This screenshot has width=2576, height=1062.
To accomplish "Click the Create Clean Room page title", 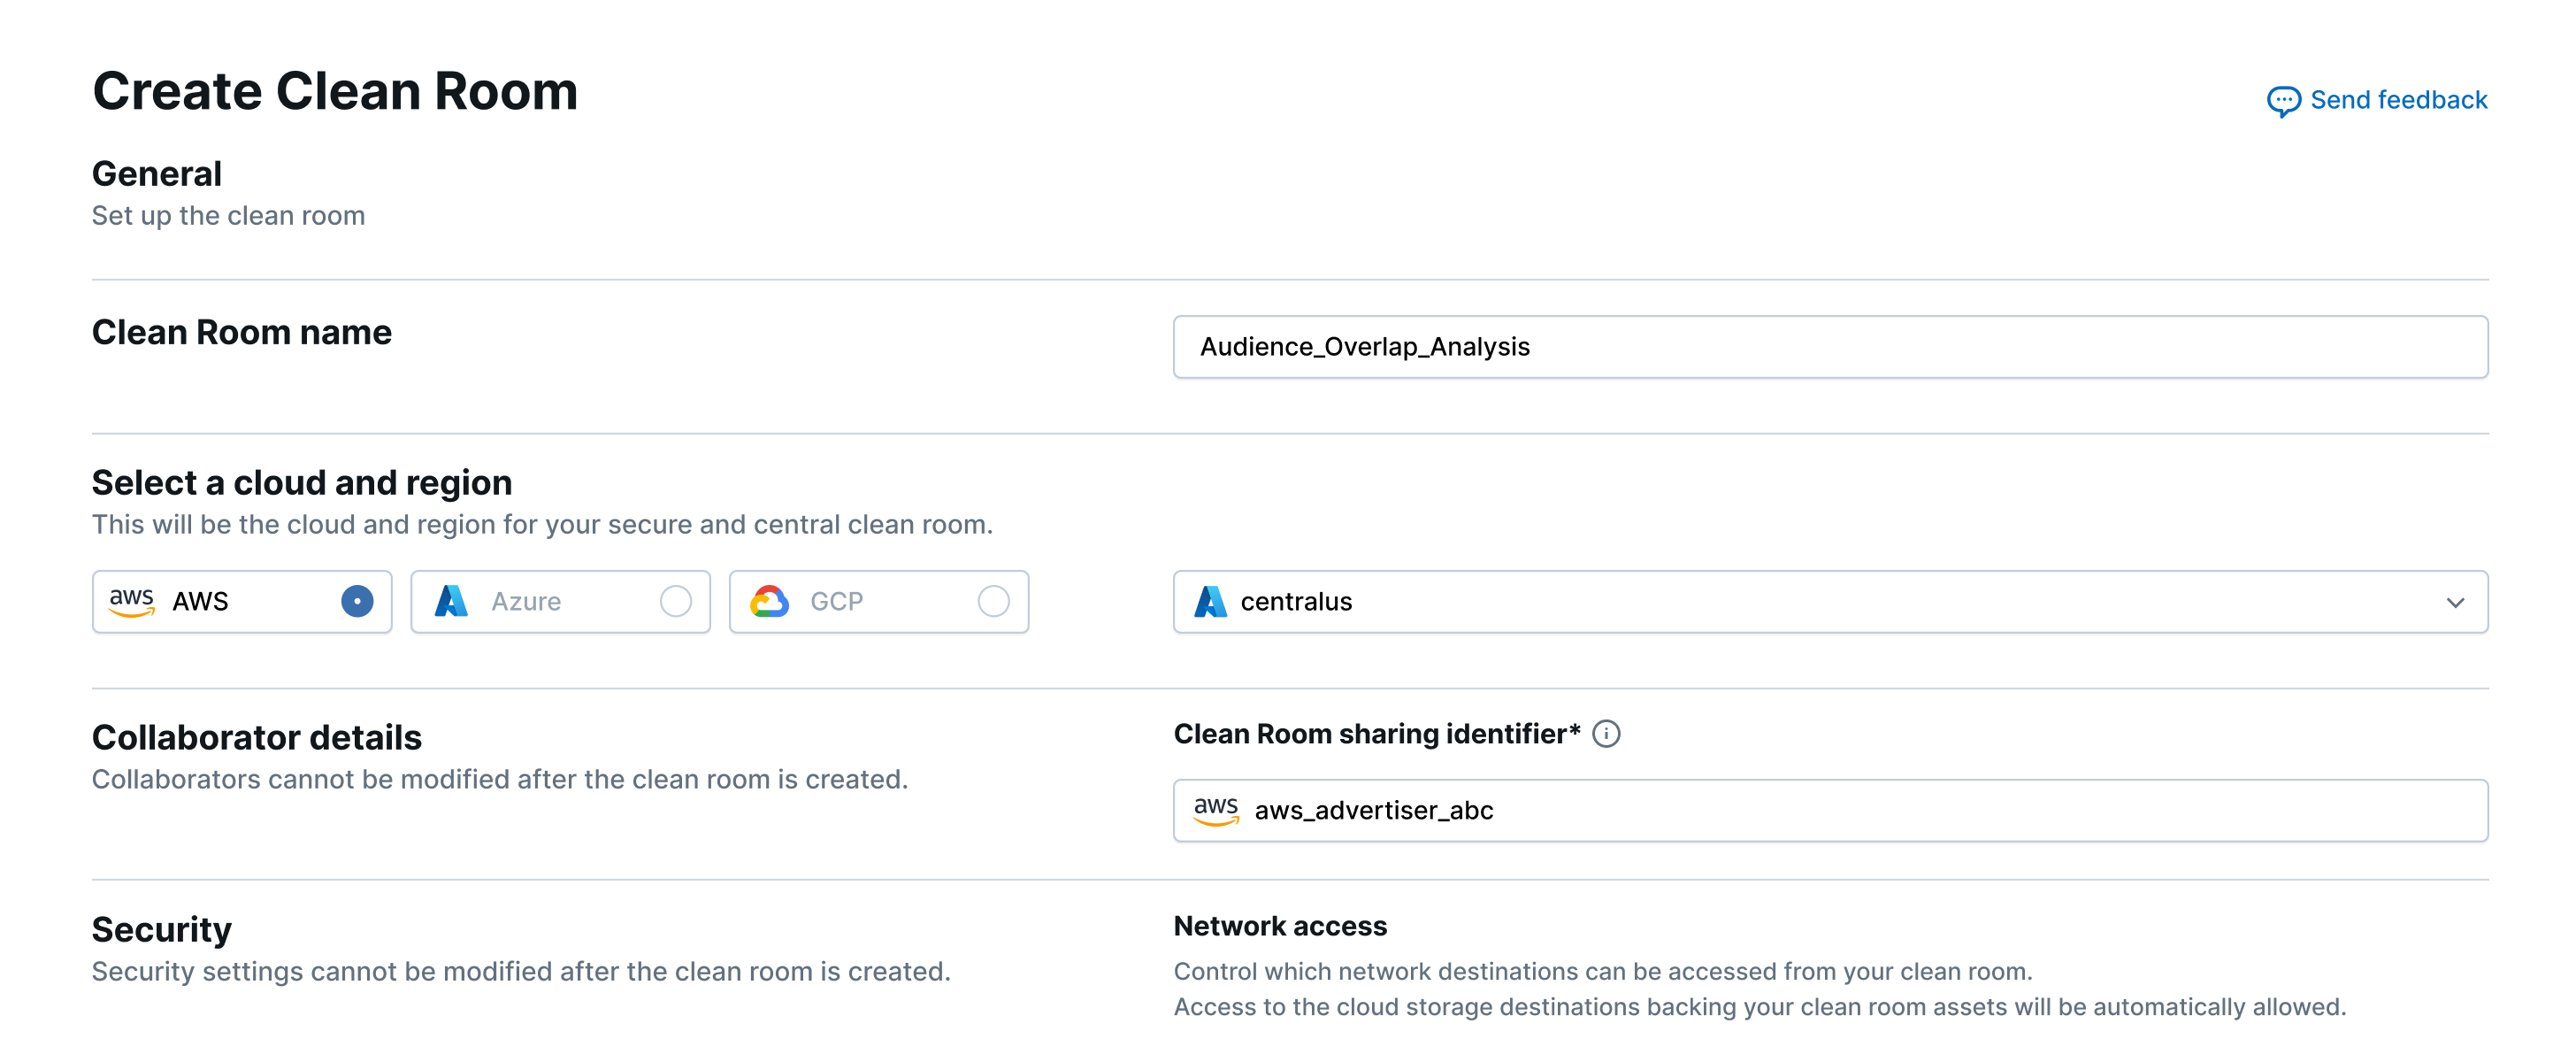I will click(335, 92).
